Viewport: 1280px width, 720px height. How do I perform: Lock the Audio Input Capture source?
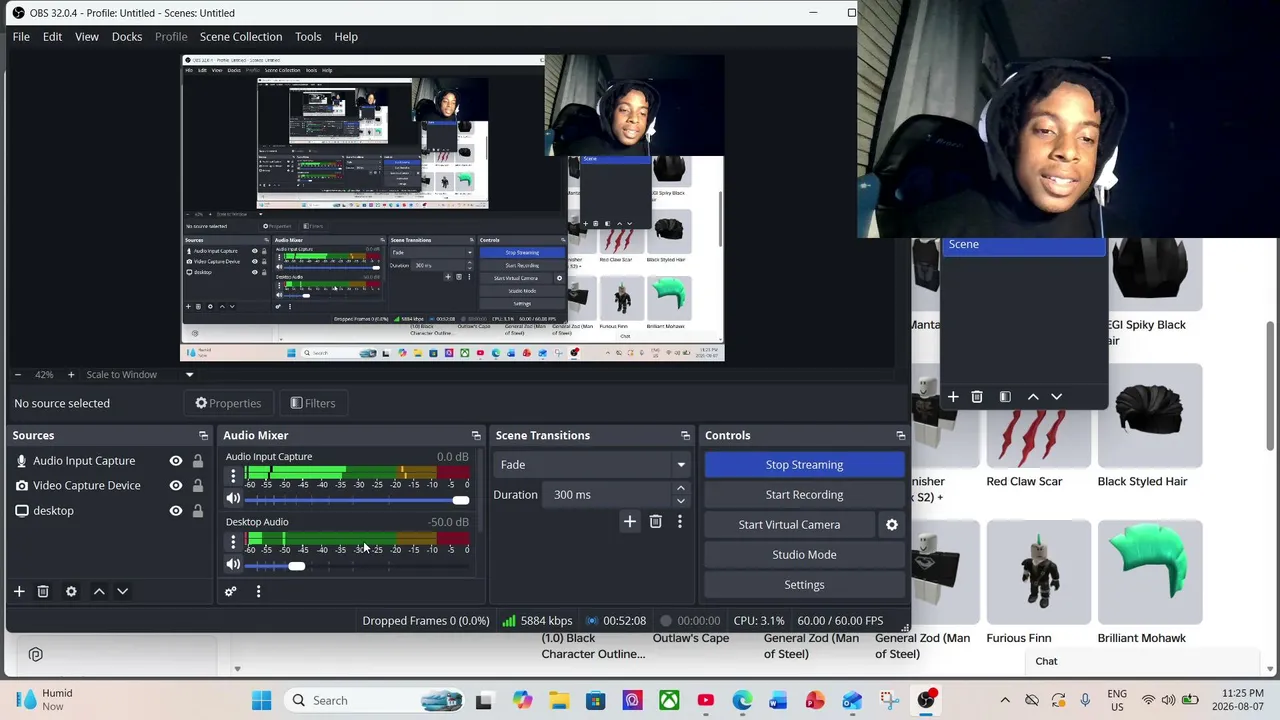coord(198,461)
